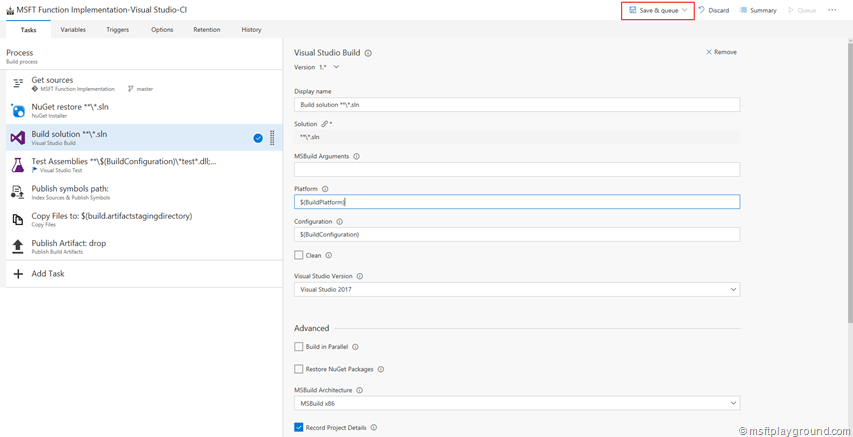Click the blue selected checkmark on Build solution
Viewport: 853px width, 437px height.
[x=258, y=138]
